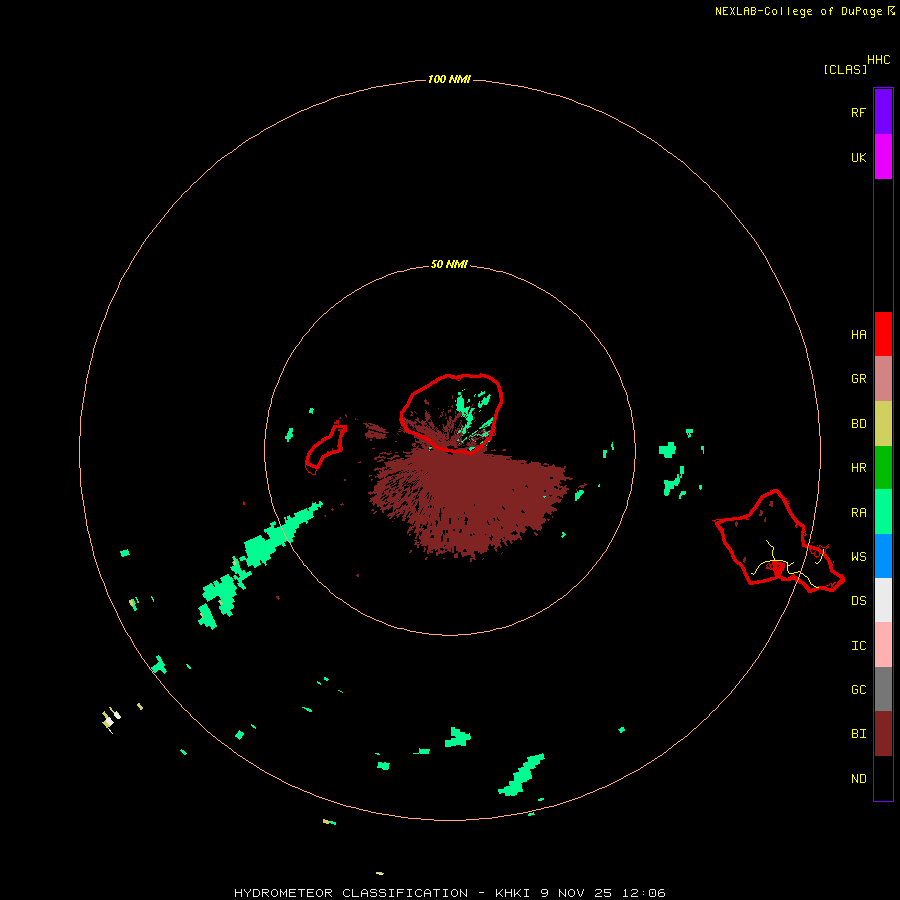Click the "HA" legend label
This screenshot has width=900, height=900.
point(858,335)
